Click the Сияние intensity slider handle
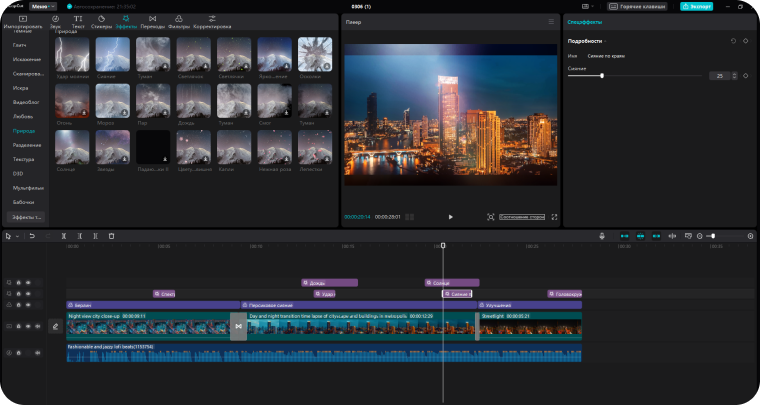Viewport: 760px width, 405px height. click(x=601, y=76)
